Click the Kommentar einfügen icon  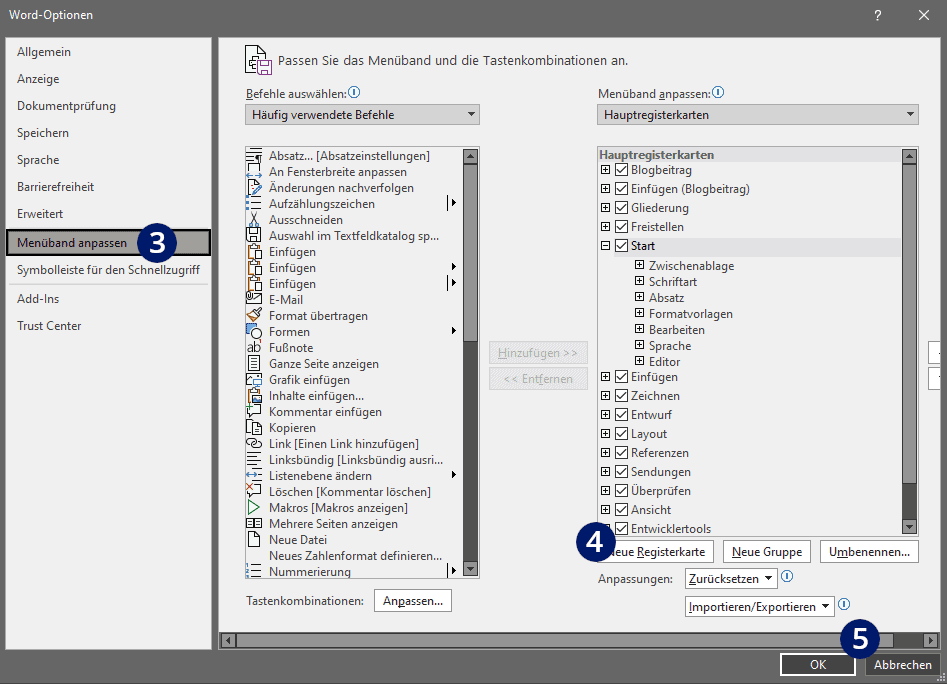click(254, 412)
